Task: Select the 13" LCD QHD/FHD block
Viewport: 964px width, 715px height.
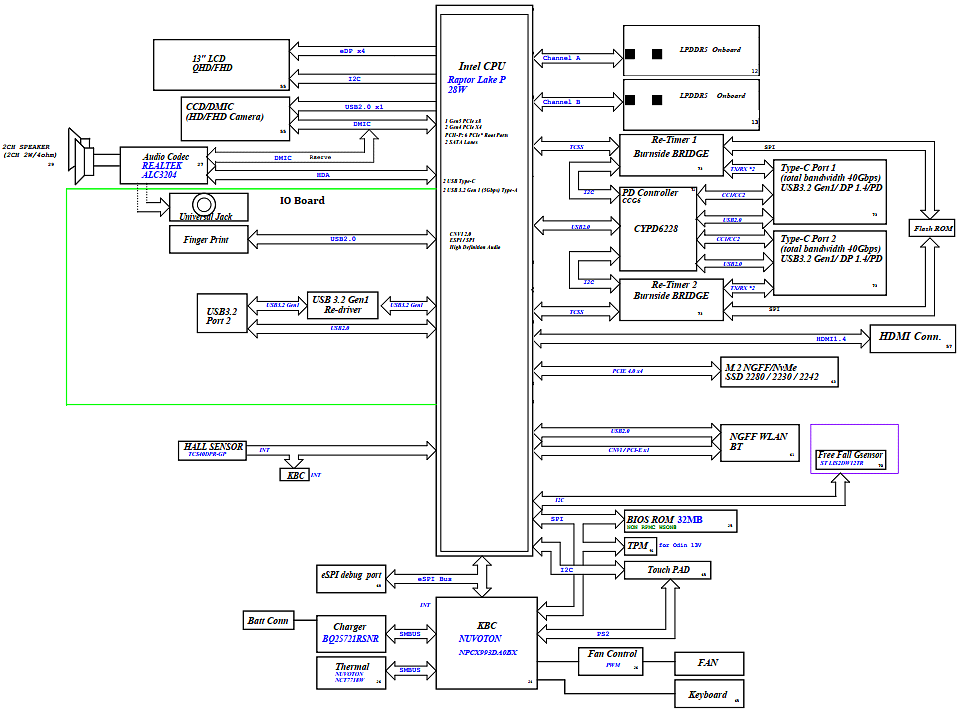Action: (221, 65)
